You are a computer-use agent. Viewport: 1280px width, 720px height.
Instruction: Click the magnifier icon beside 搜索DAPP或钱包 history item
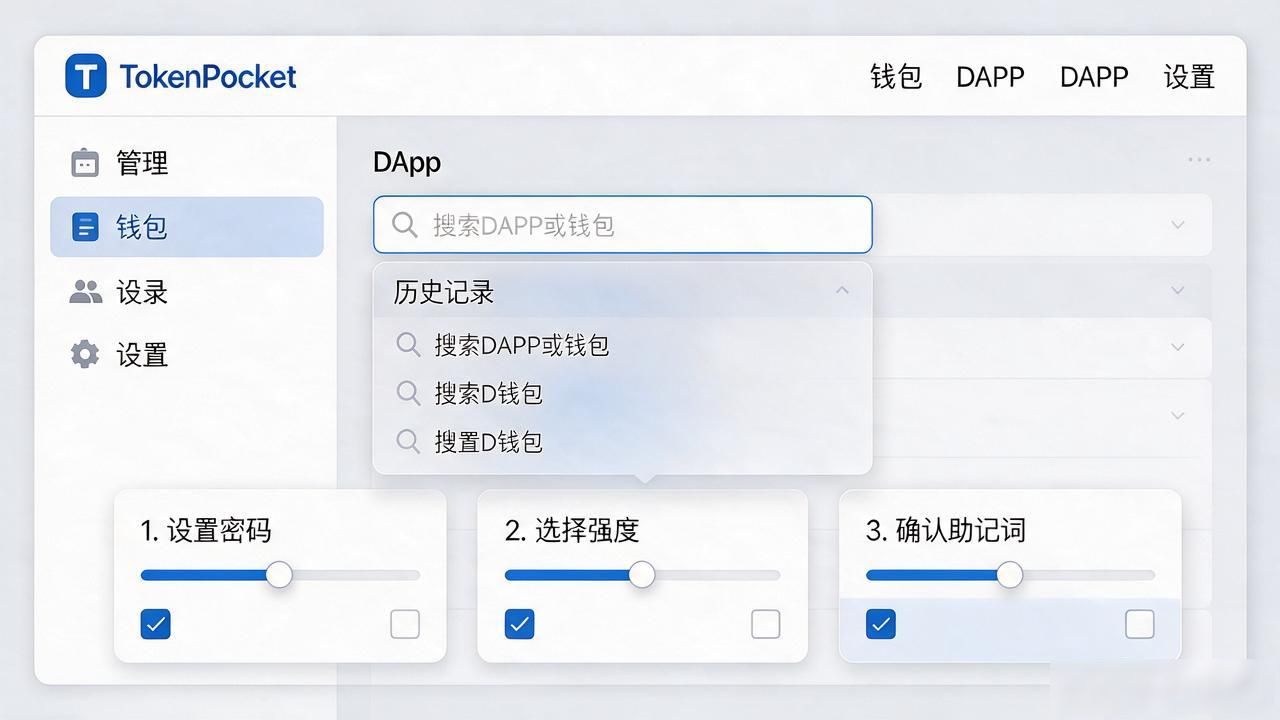[408, 344]
